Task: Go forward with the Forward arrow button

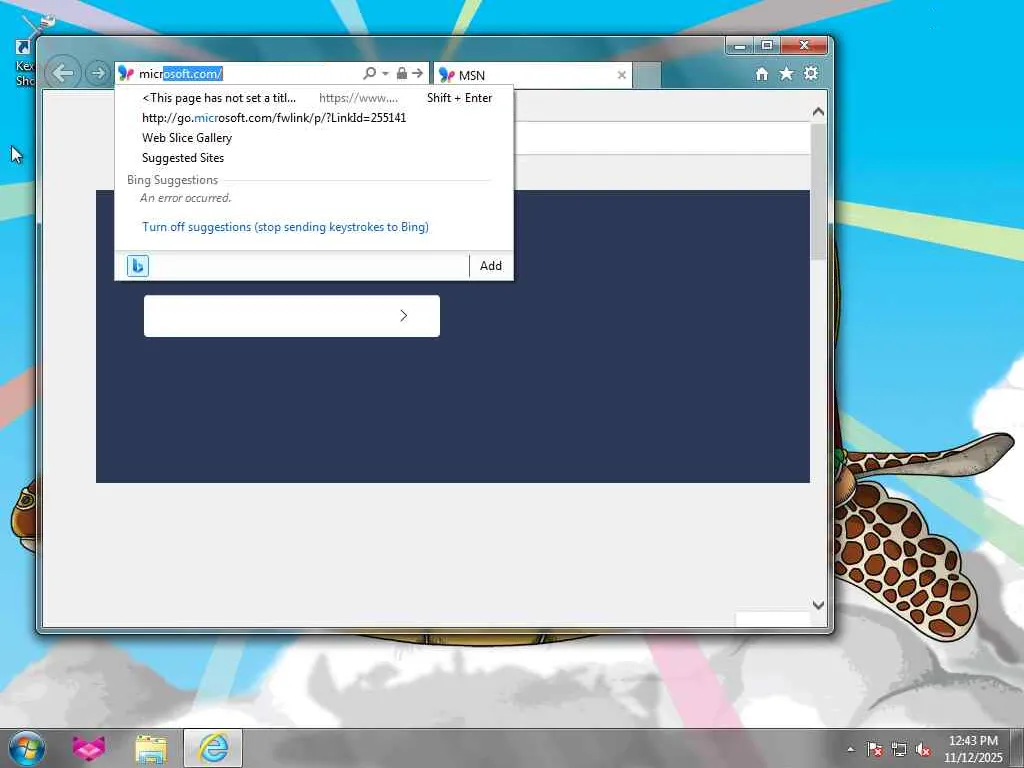Action: point(98,72)
